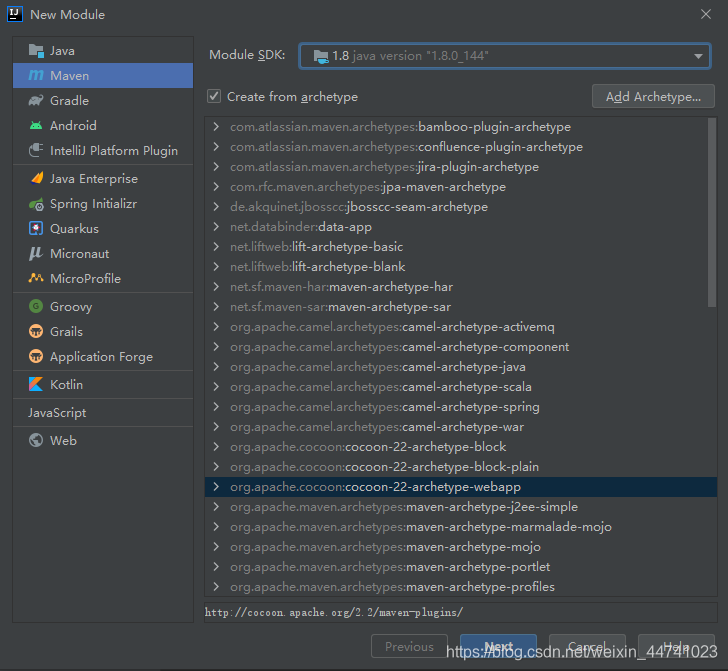This screenshot has width=728, height=671.
Task: Select Kotlin module type
Action: tap(103, 384)
